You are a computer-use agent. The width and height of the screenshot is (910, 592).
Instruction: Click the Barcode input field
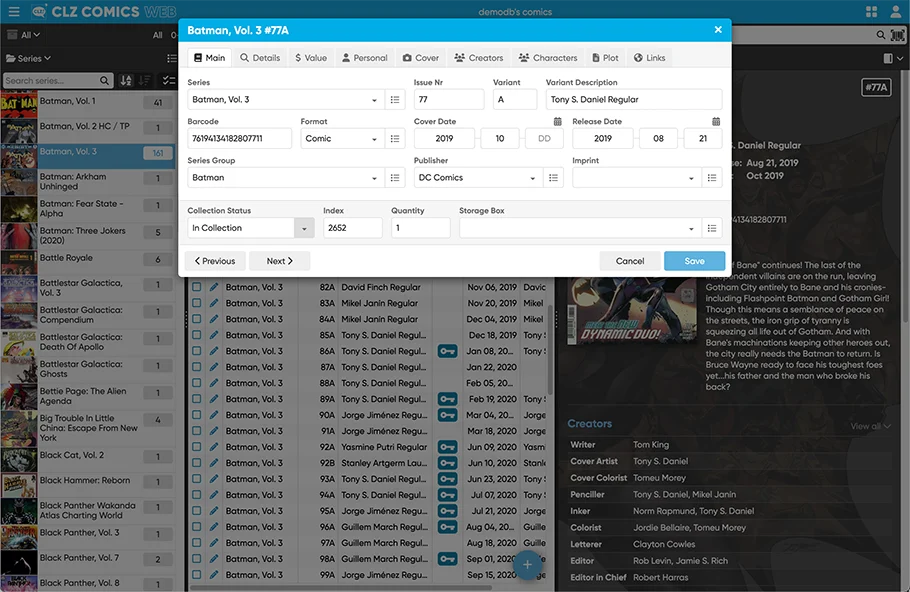pyautogui.click(x=239, y=139)
